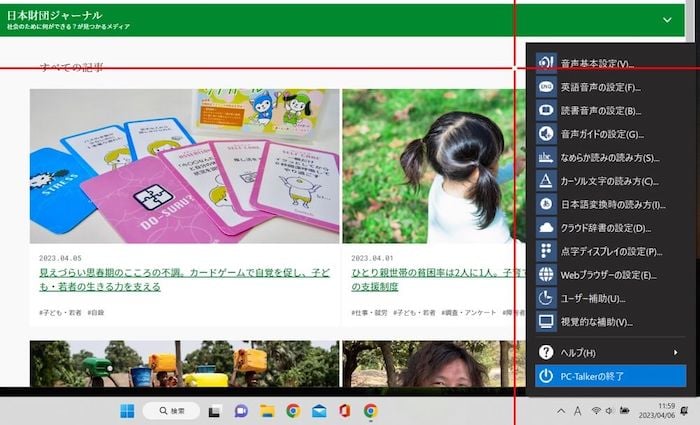Click the 読書音声の設定 icon

546,110
